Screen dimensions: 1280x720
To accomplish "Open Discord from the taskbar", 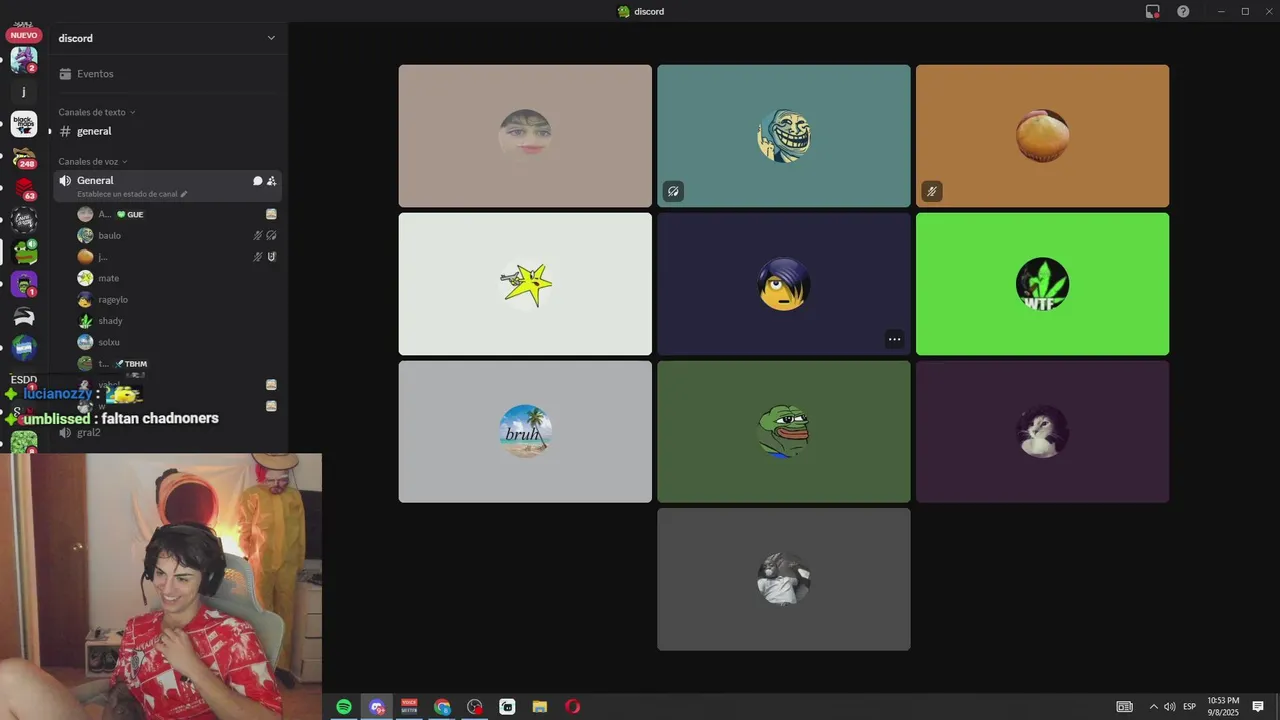I will point(377,707).
